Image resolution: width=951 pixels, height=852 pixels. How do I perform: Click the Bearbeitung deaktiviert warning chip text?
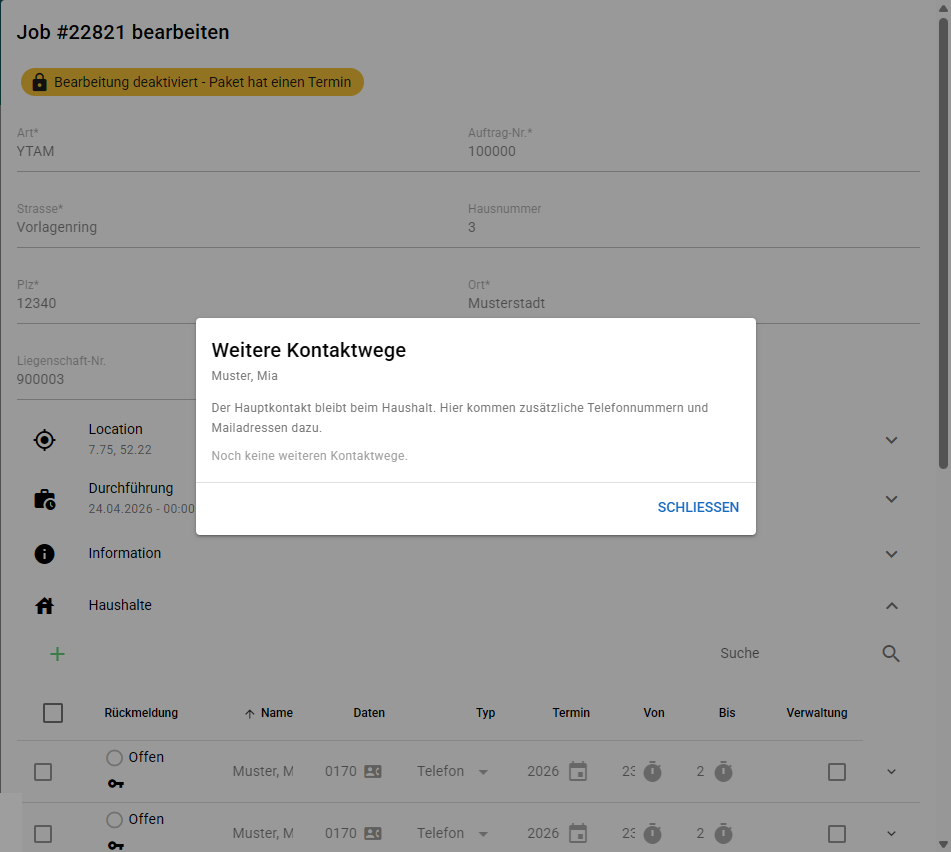tap(203, 82)
